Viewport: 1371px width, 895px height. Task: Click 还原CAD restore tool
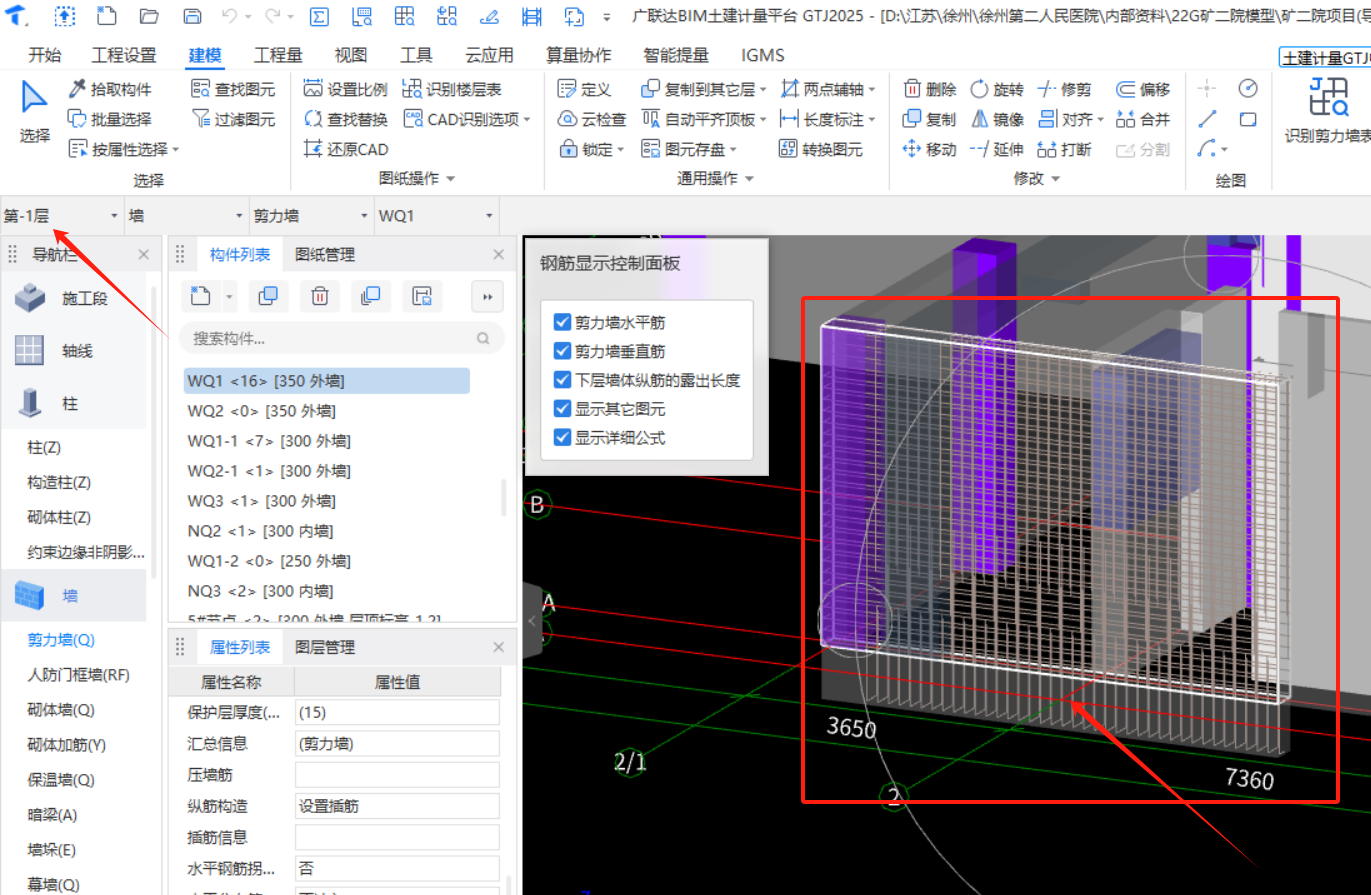click(345, 149)
